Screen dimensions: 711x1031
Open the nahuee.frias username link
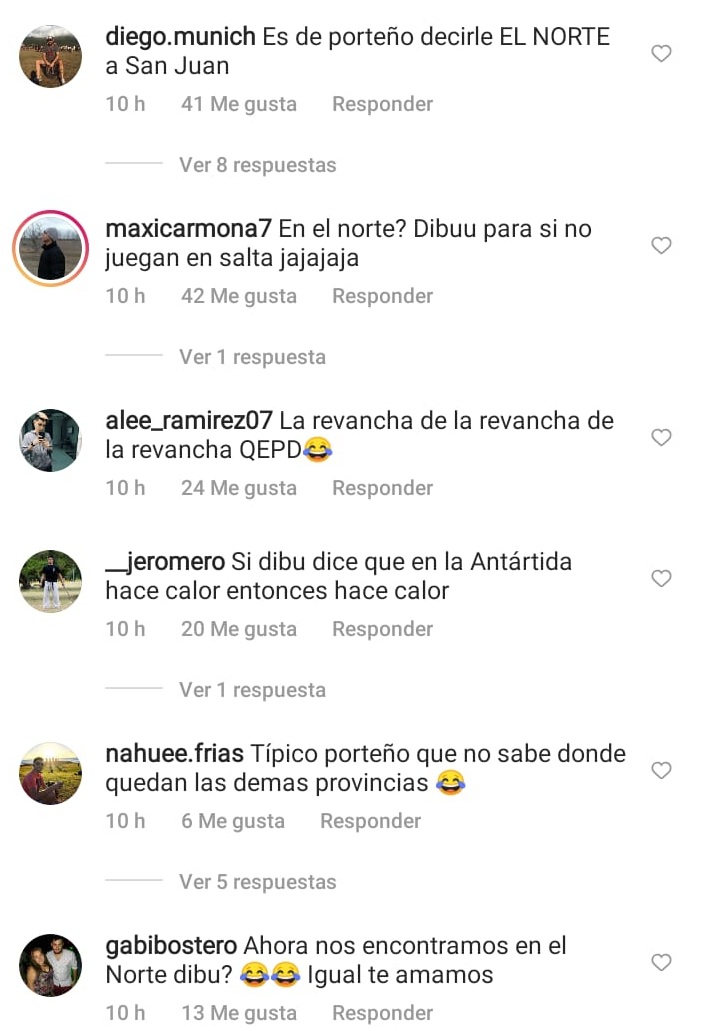pyautogui.click(x=174, y=754)
